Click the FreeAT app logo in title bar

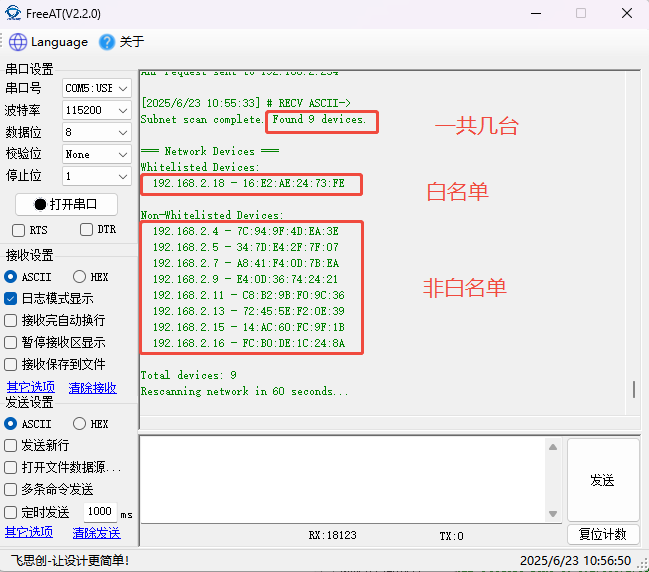click(13, 13)
